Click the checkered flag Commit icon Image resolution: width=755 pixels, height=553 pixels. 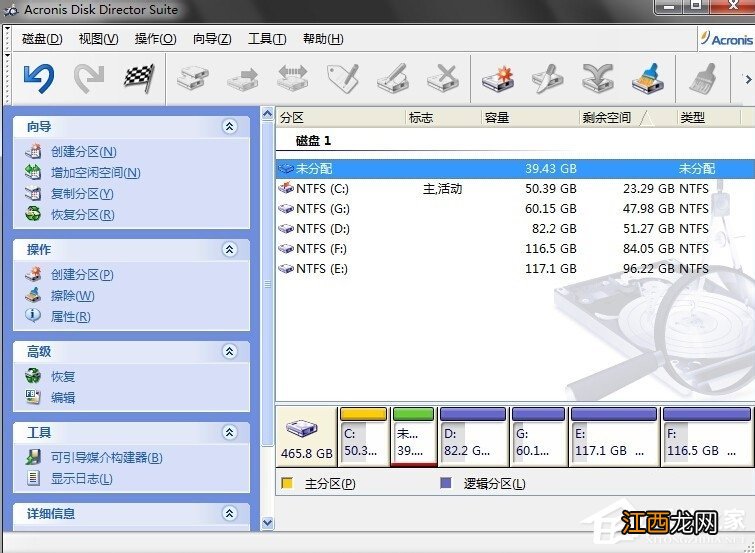point(139,78)
